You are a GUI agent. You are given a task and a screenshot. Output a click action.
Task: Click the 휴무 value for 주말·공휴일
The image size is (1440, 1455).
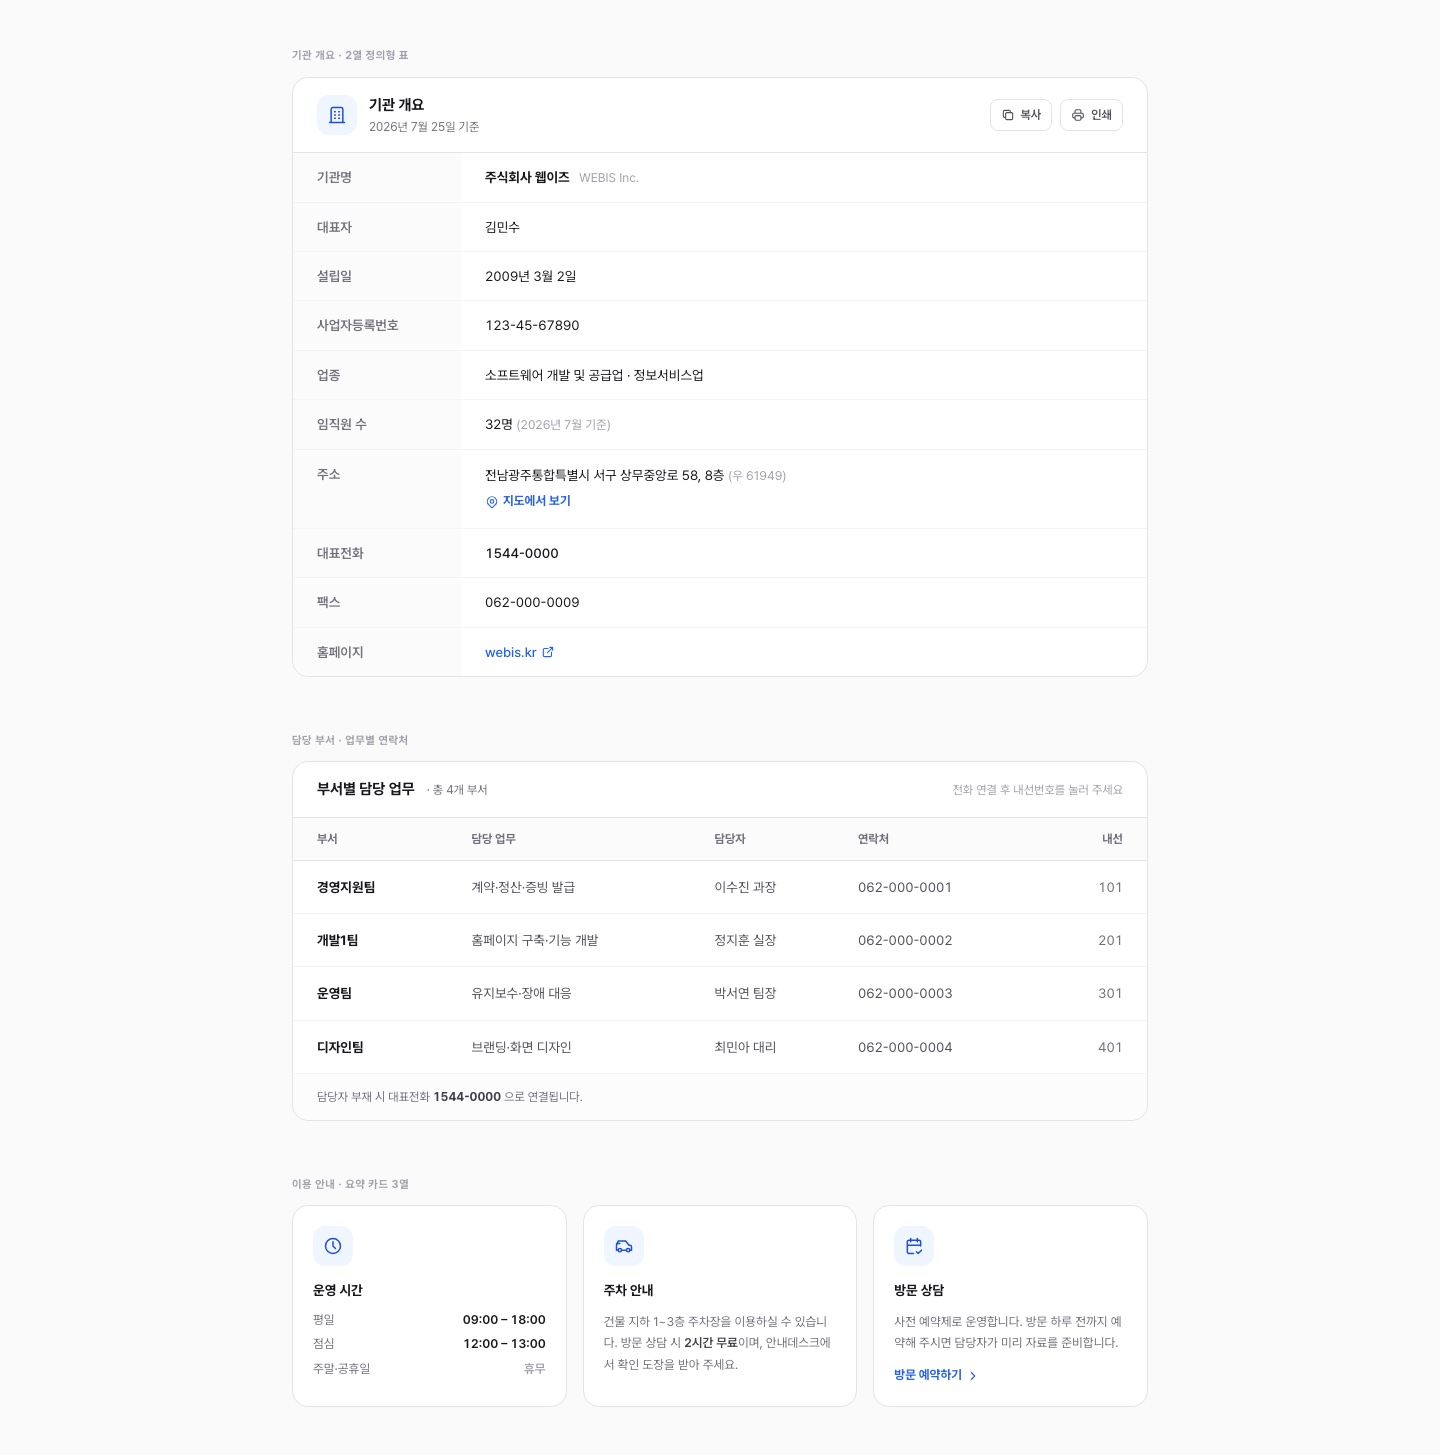tap(535, 1369)
